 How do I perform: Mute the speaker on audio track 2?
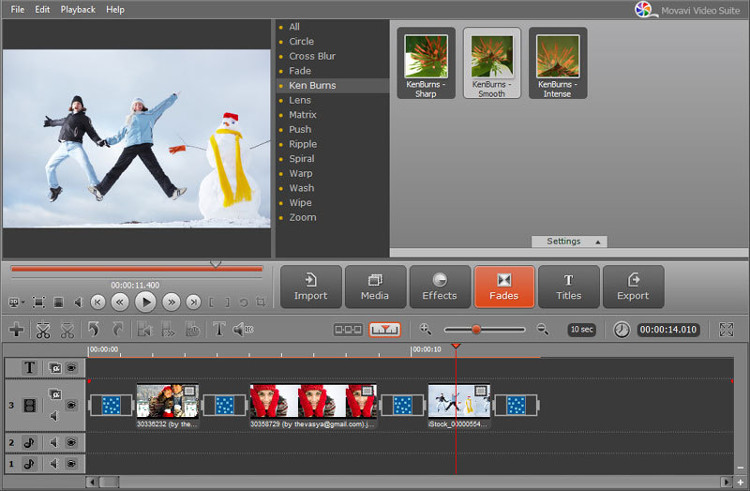pyautogui.click(x=54, y=443)
